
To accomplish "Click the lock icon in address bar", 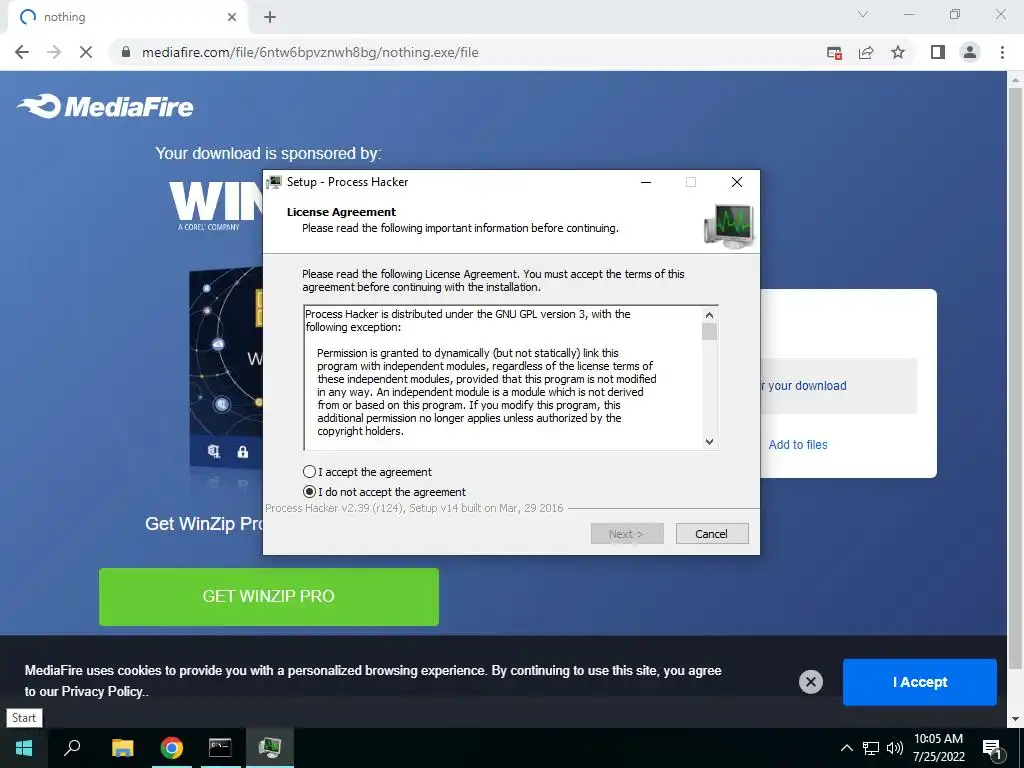I will coord(126,52).
